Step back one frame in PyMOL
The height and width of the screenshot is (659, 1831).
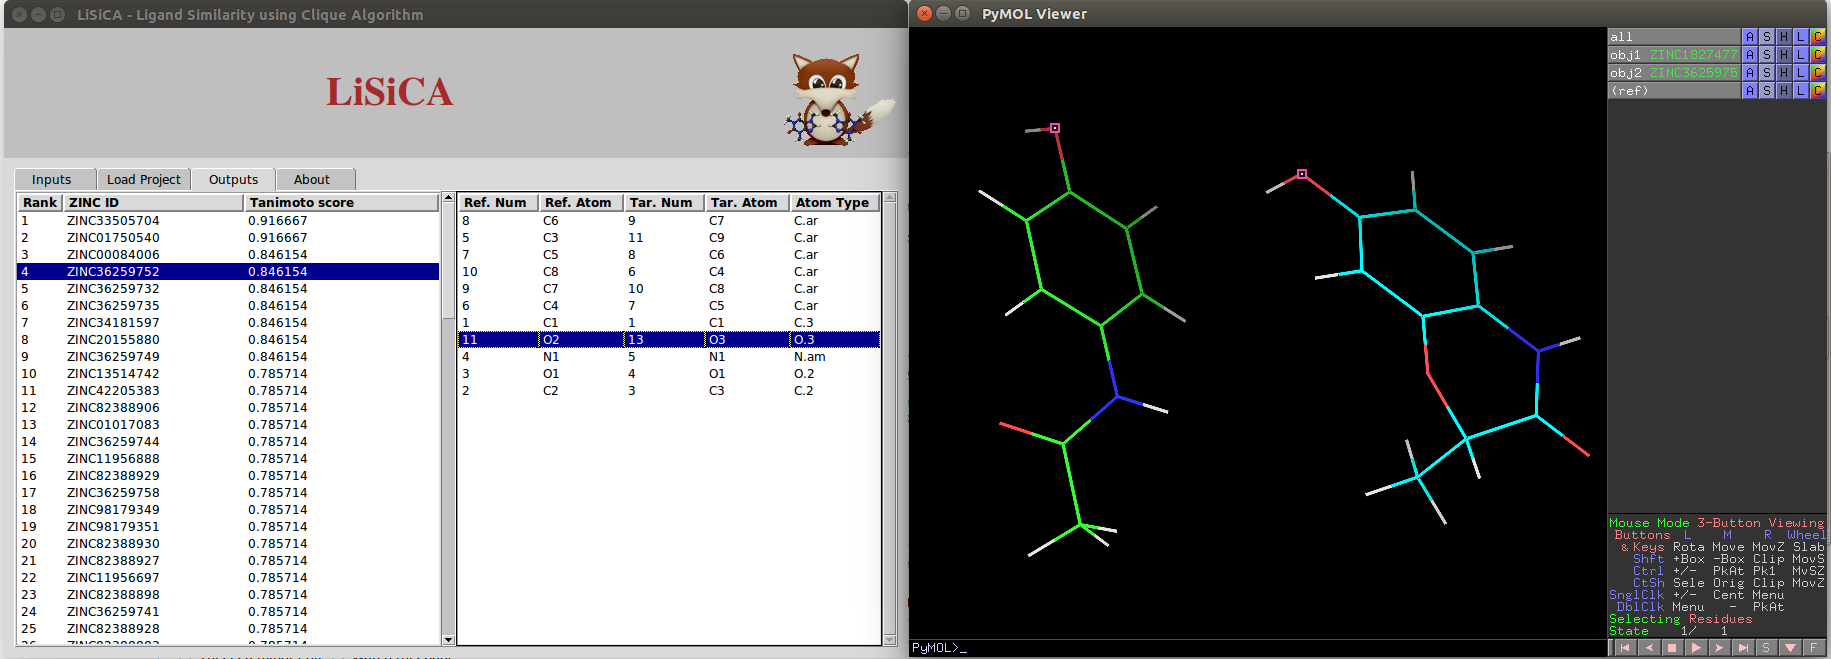point(1648,648)
